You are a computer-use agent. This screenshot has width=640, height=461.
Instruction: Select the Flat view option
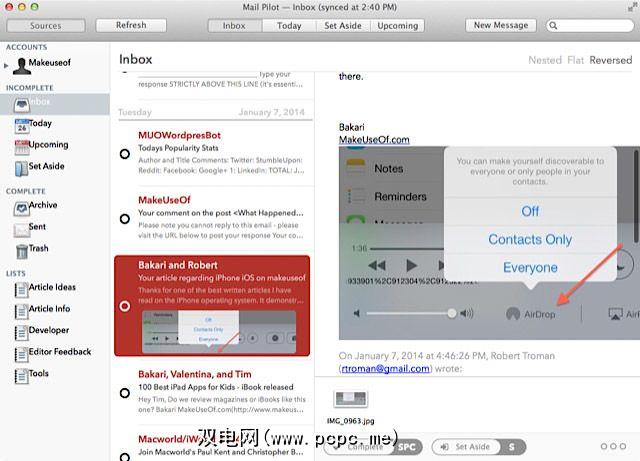click(x=576, y=60)
